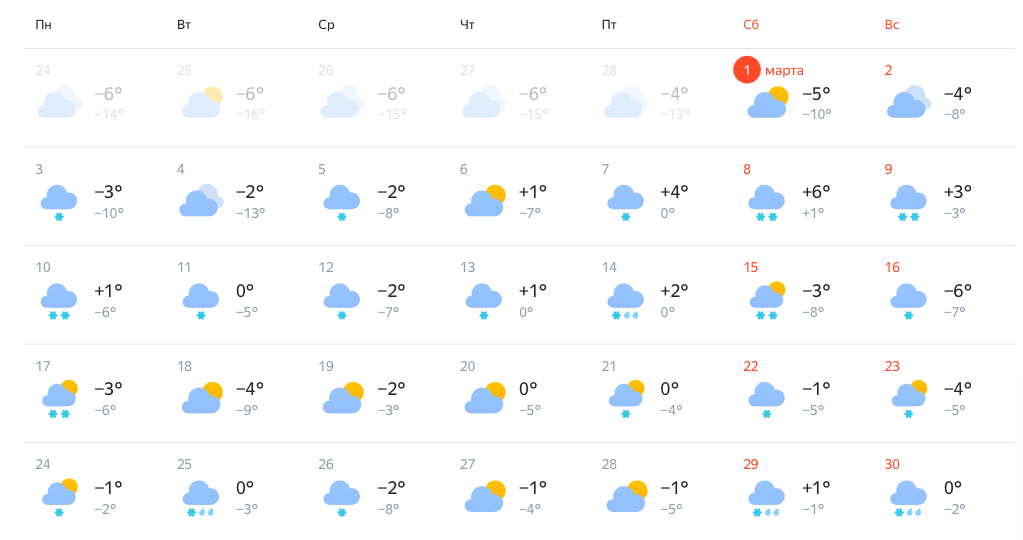Select the +6° temperature on day 8

816,192
